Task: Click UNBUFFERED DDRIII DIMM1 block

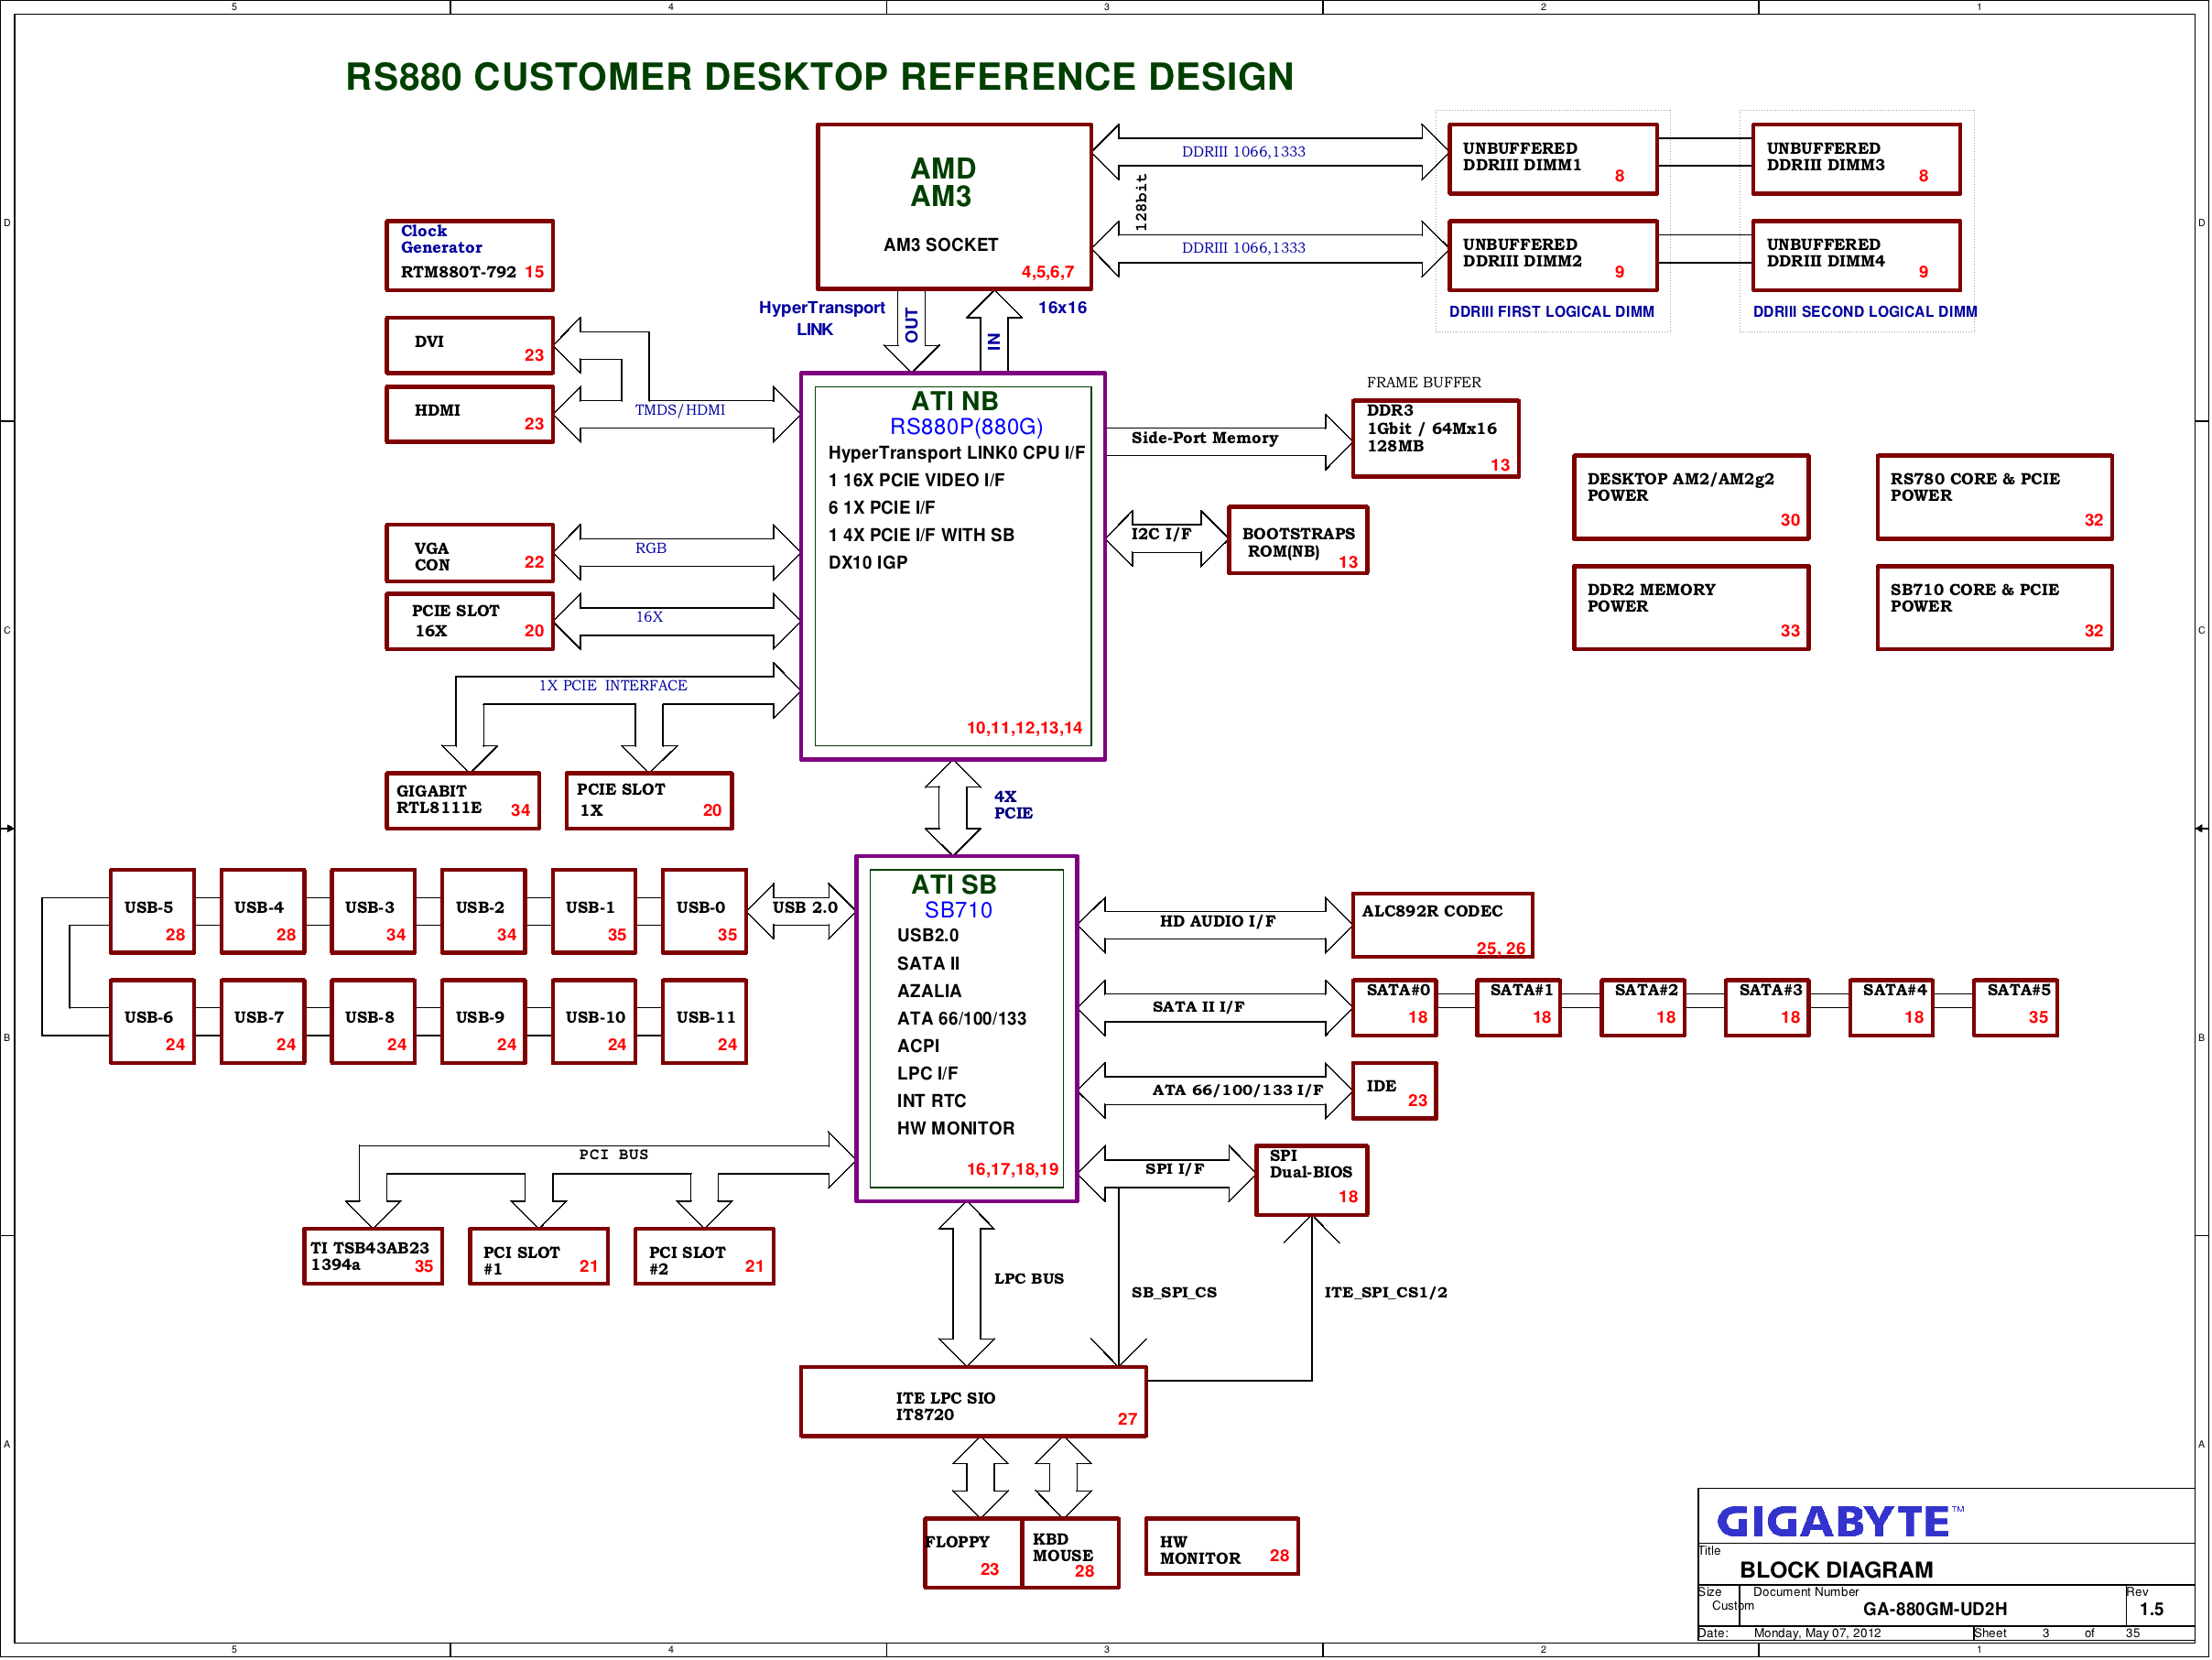Action: tap(1553, 159)
